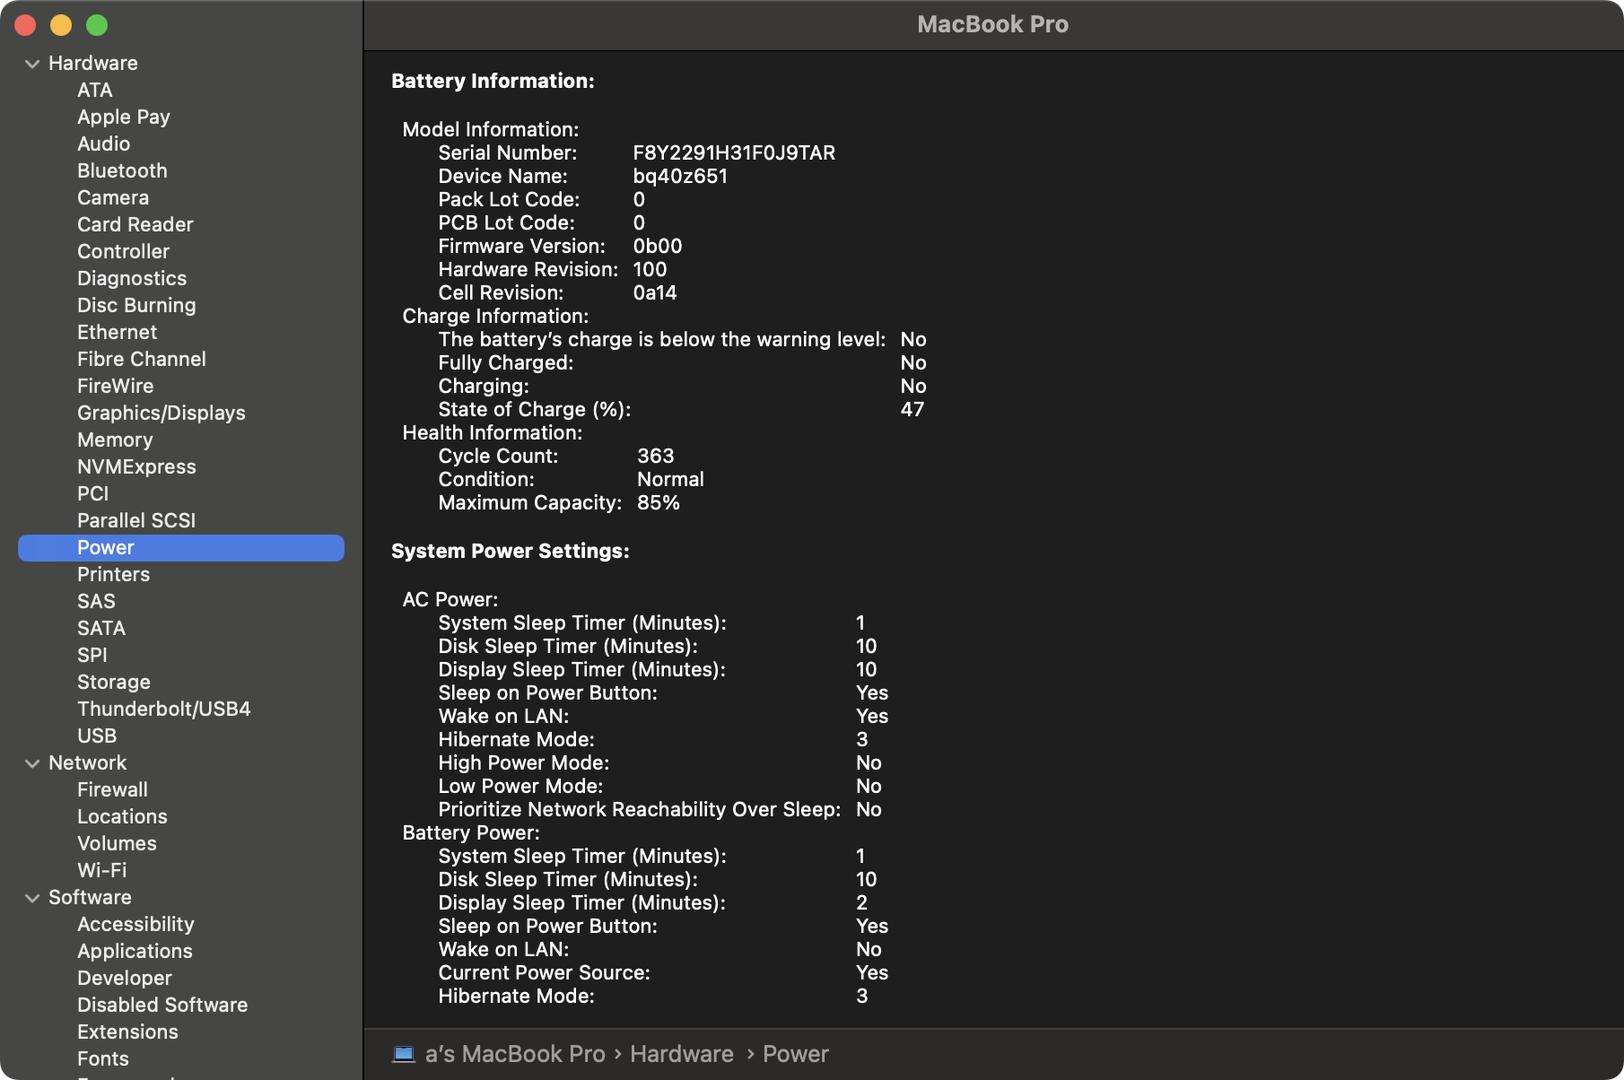Select Disabled Software in sidebar

(x=162, y=1006)
